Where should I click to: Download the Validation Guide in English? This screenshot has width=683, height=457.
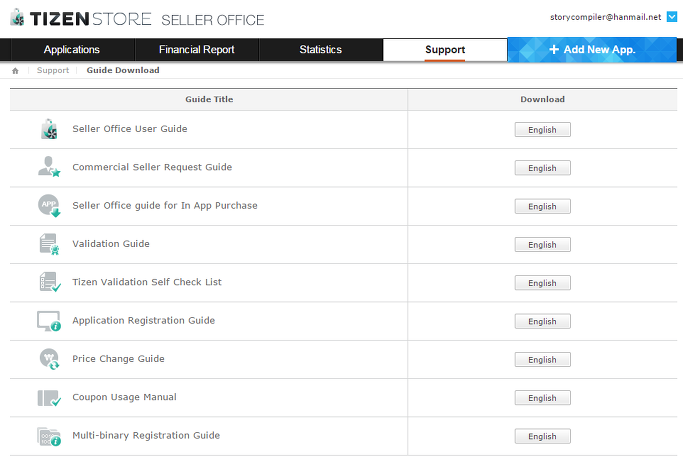(x=542, y=245)
